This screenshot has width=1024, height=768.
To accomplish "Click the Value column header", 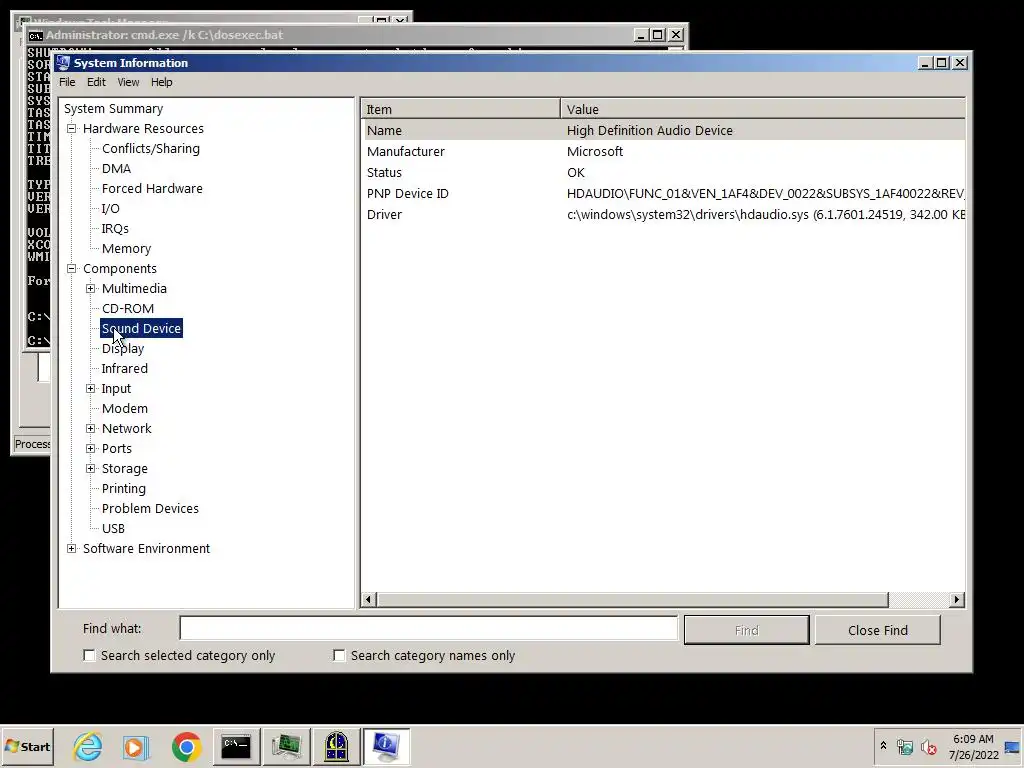I will [x=763, y=109].
